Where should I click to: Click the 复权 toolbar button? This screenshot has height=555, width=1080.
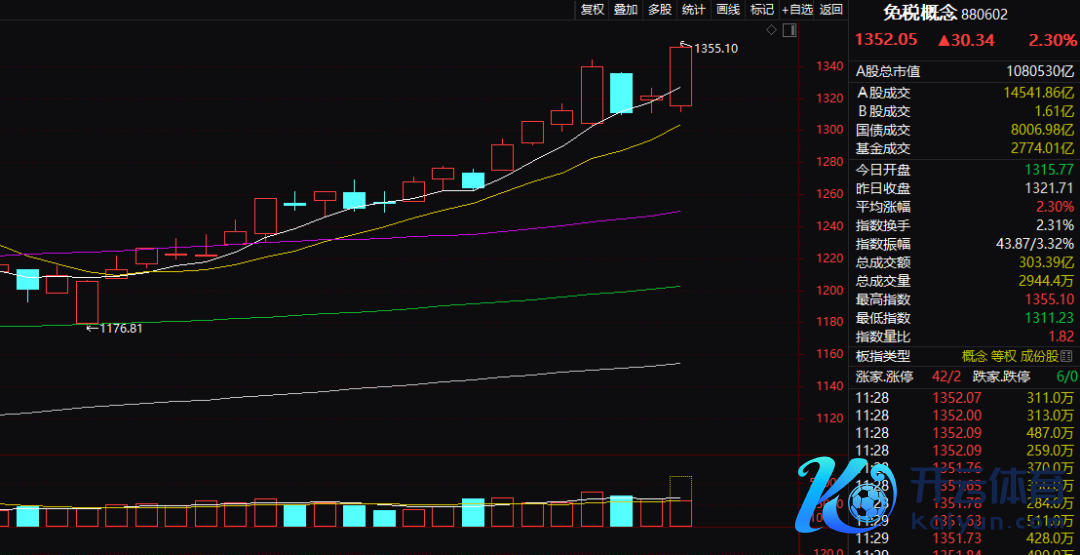tap(592, 10)
